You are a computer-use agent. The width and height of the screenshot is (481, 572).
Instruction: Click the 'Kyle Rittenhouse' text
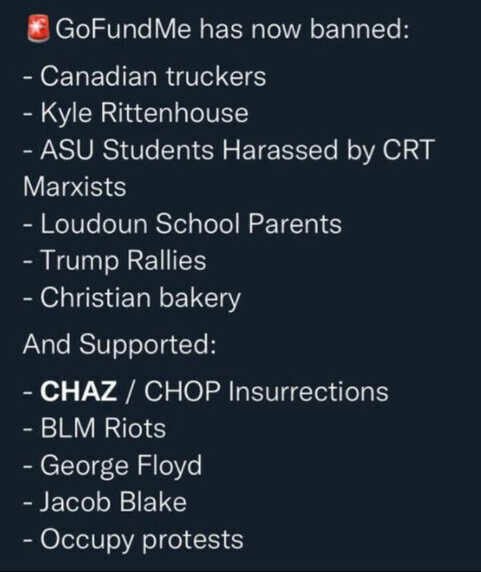click(x=144, y=112)
